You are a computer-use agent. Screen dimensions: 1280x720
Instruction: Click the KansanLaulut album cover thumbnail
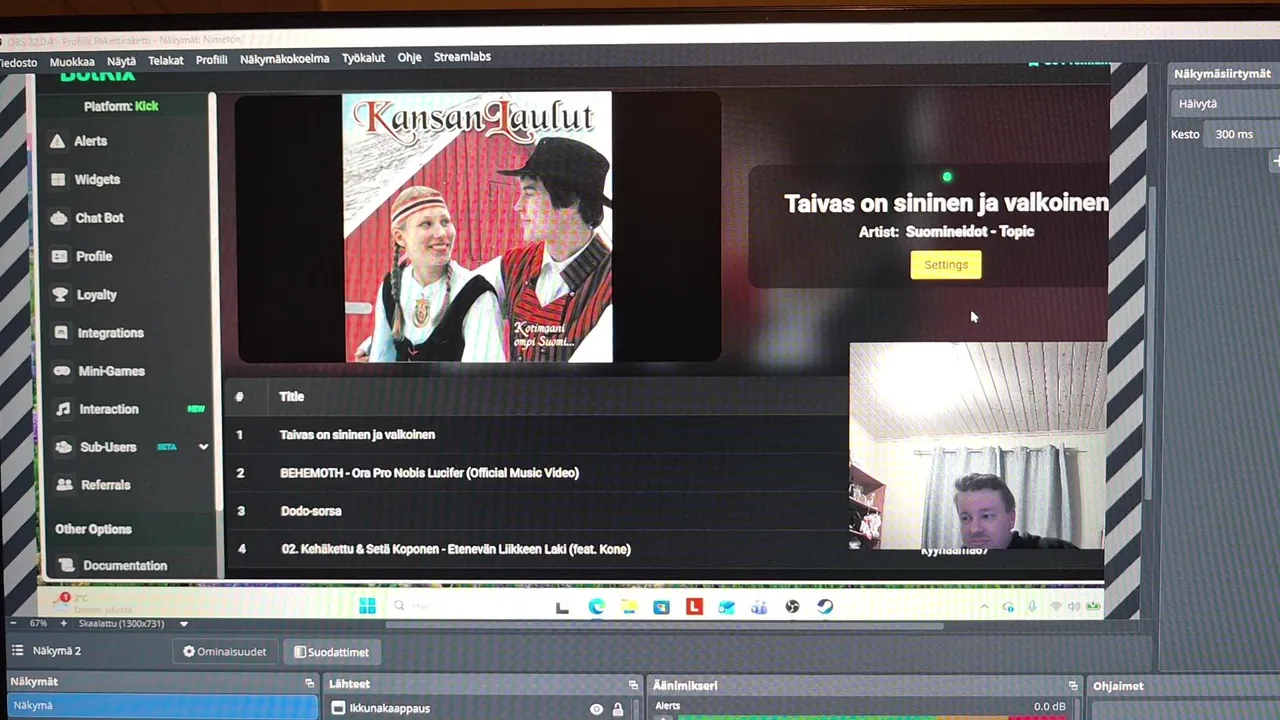click(477, 227)
